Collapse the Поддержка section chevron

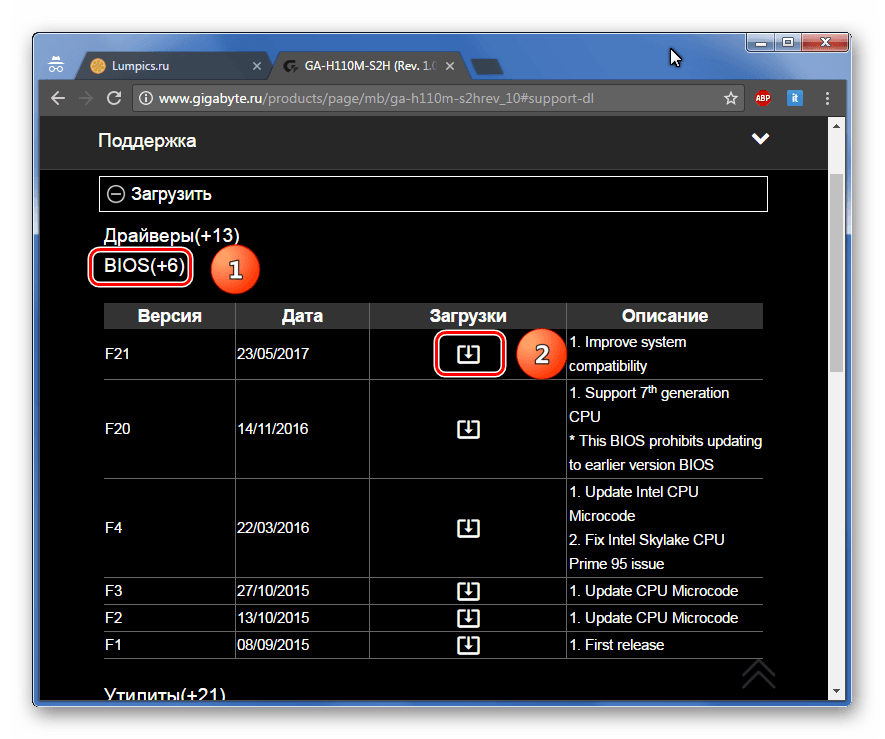[x=761, y=139]
